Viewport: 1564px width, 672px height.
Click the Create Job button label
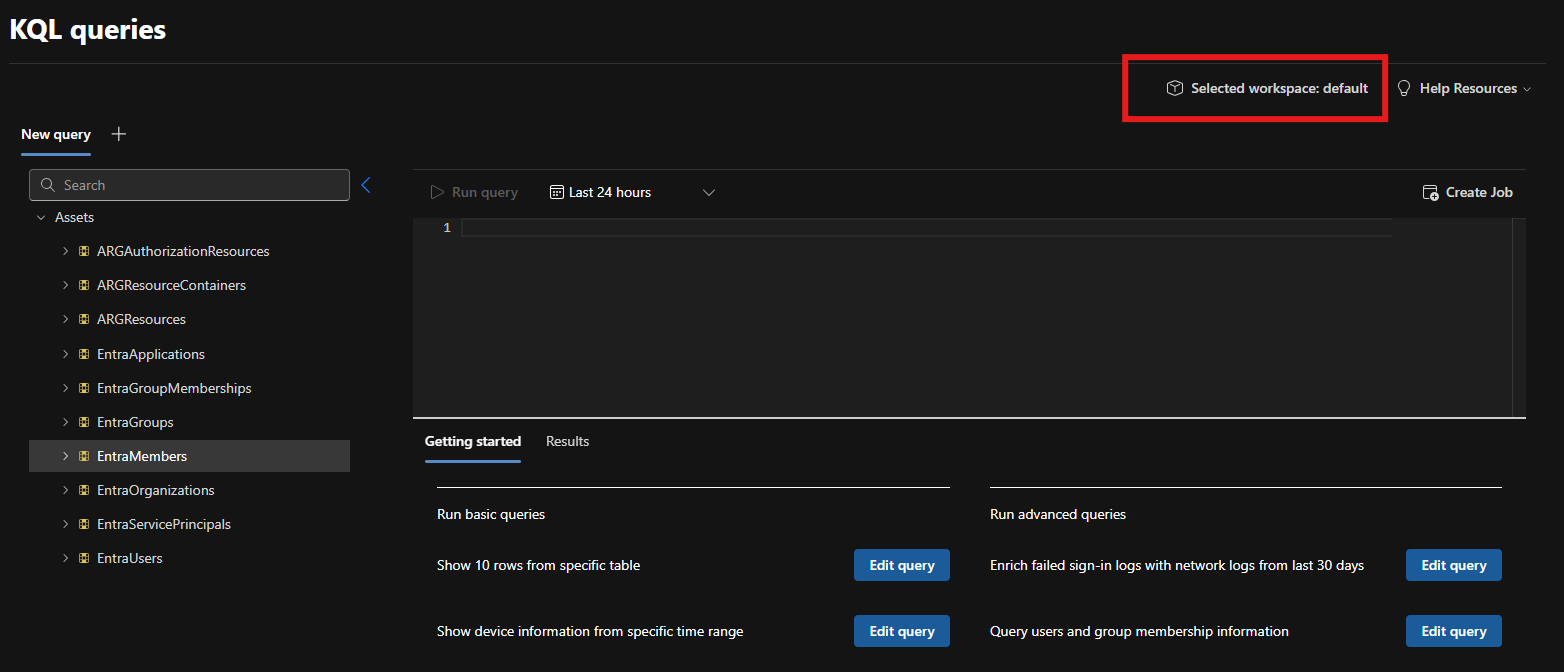coord(1479,192)
